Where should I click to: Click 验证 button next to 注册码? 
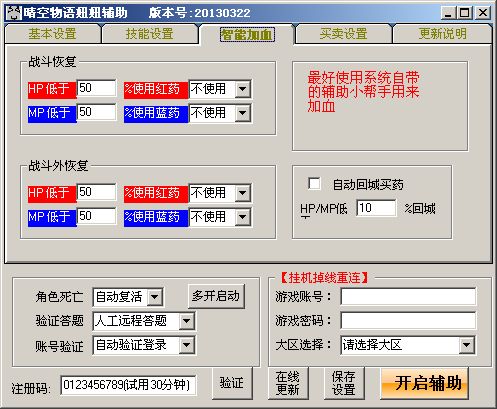pyautogui.click(x=232, y=383)
